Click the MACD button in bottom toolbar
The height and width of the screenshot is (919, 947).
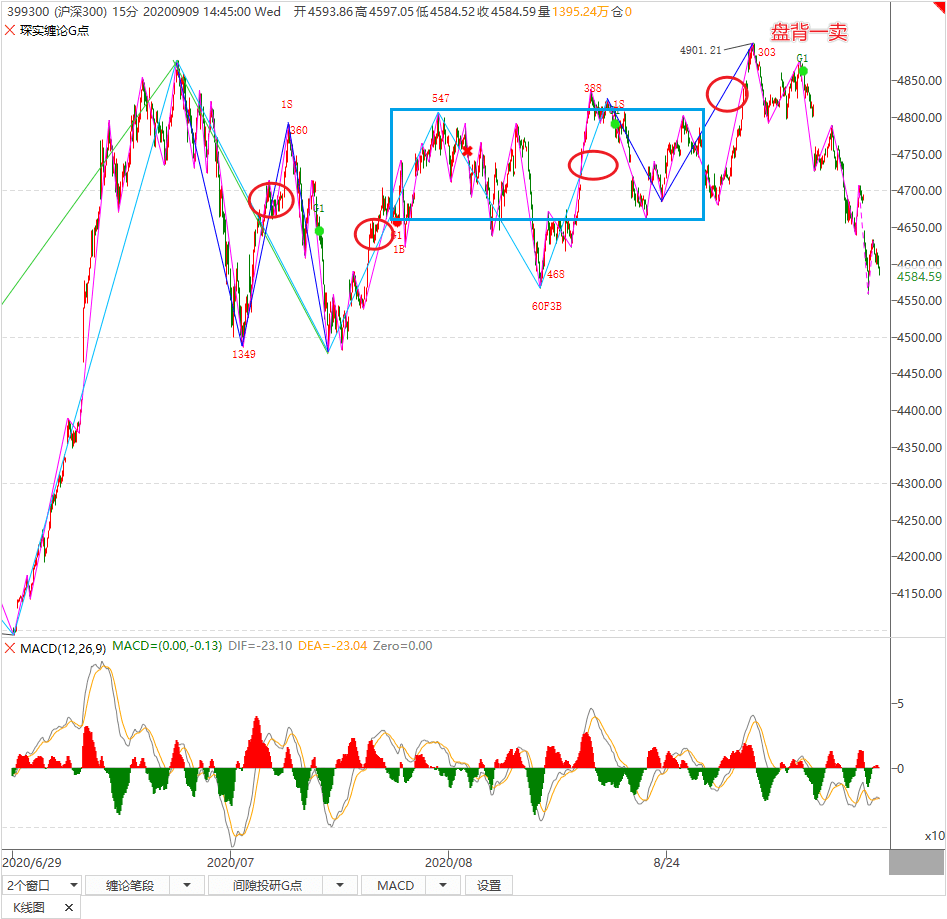pos(395,885)
